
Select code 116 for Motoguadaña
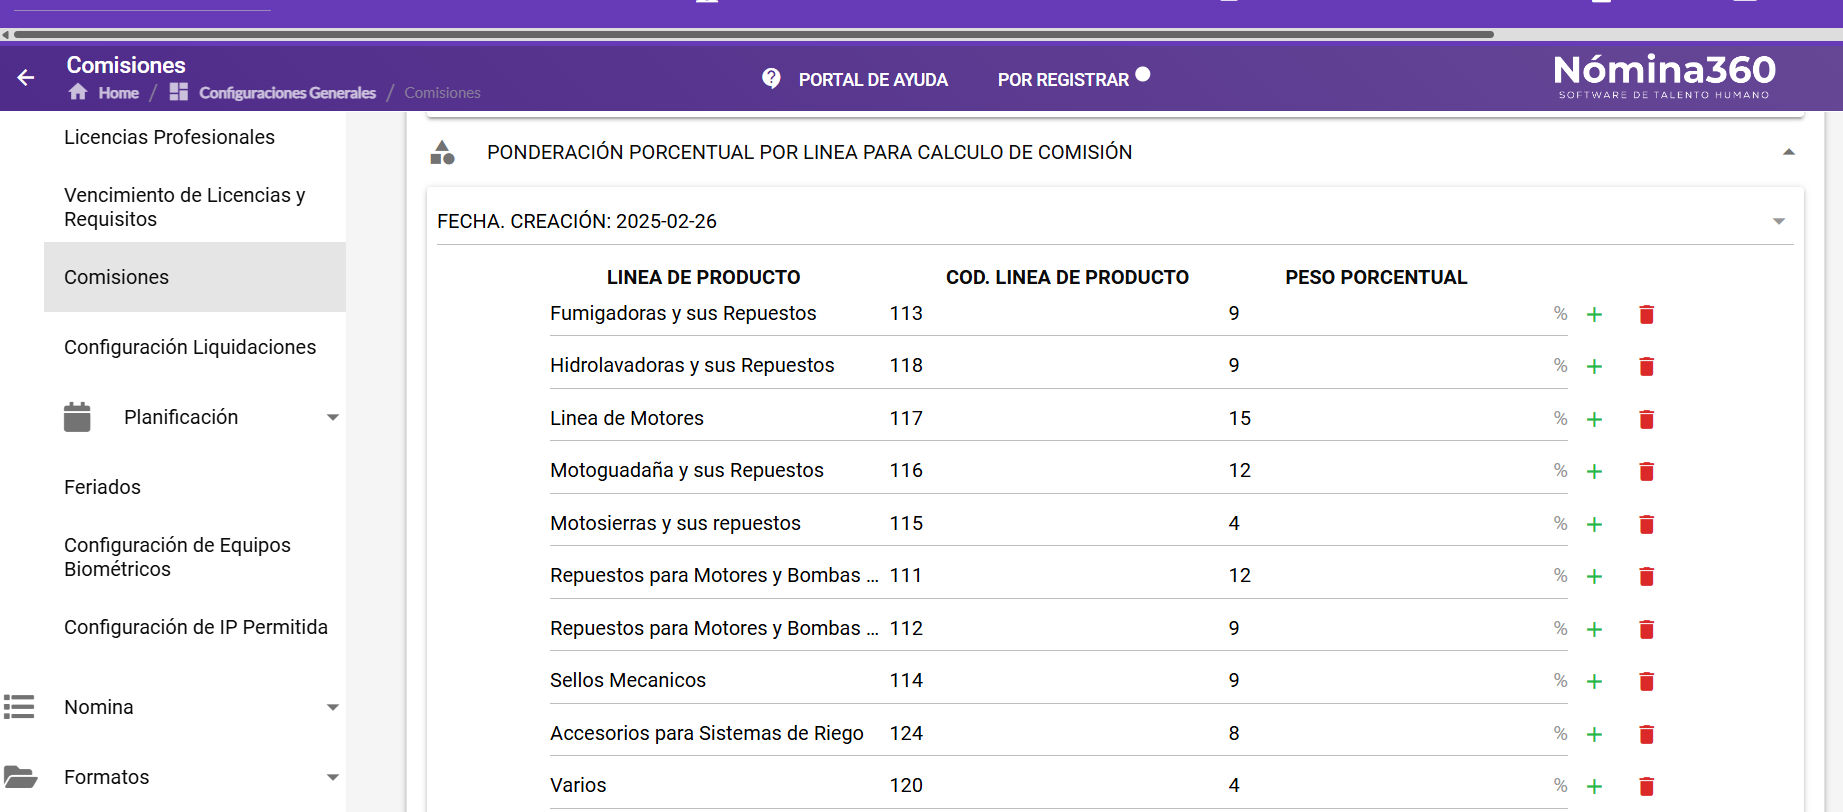(x=906, y=470)
